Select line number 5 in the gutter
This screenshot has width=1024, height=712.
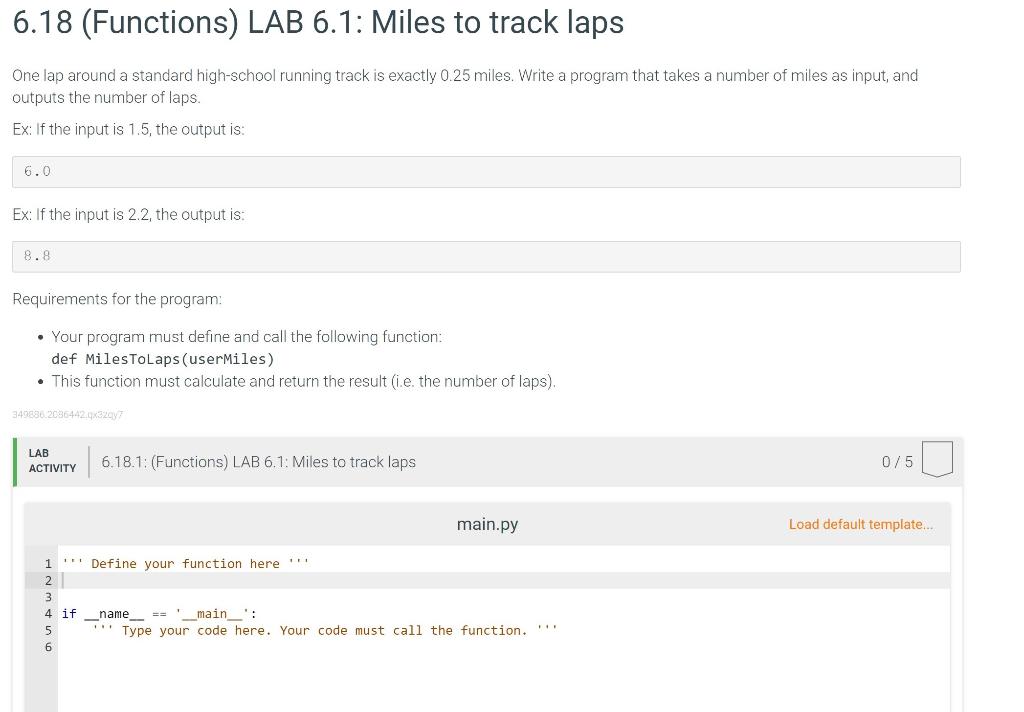47,630
